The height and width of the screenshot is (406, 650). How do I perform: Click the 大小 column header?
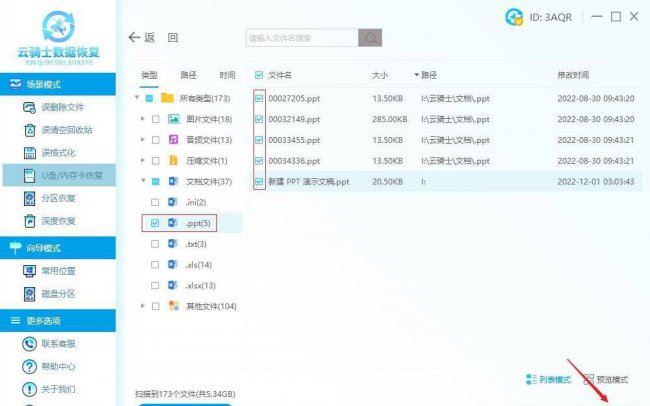[x=380, y=75]
